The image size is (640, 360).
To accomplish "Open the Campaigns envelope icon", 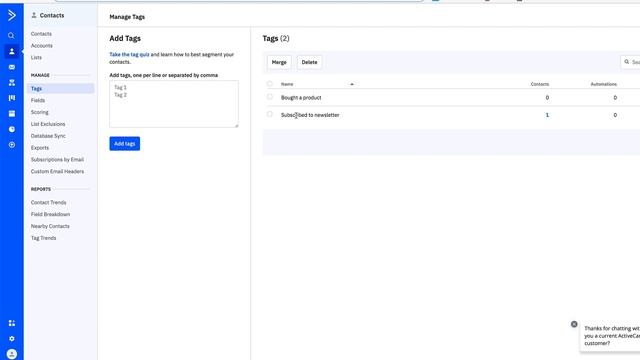I will coord(11,67).
